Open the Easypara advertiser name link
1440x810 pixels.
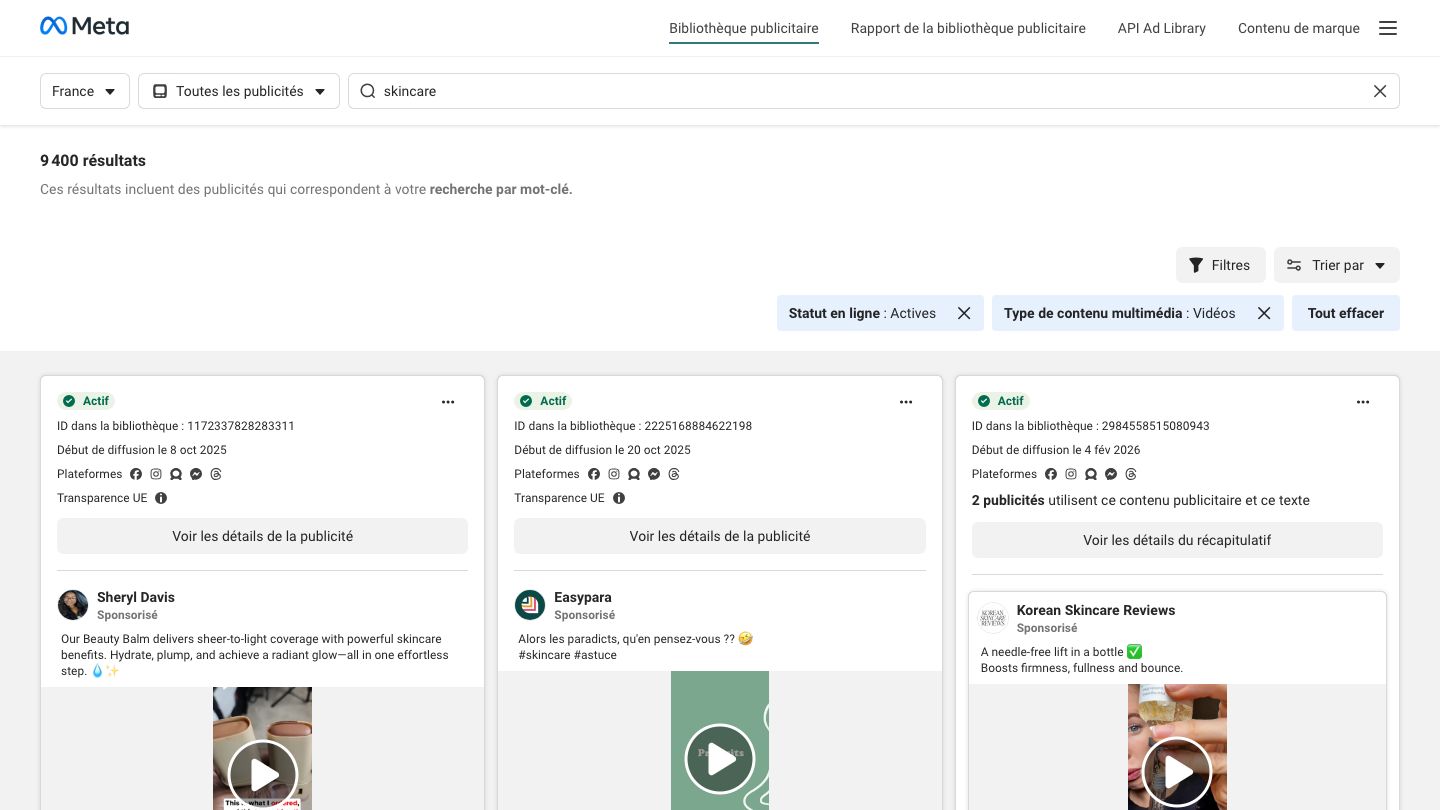(x=583, y=597)
